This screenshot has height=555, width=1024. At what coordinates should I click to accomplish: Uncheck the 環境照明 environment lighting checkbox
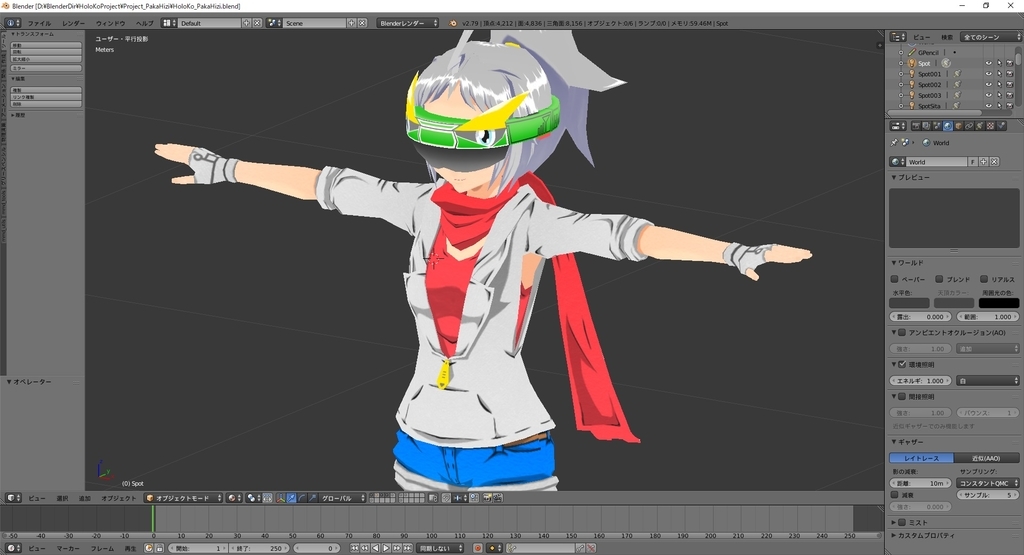pyautogui.click(x=902, y=364)
